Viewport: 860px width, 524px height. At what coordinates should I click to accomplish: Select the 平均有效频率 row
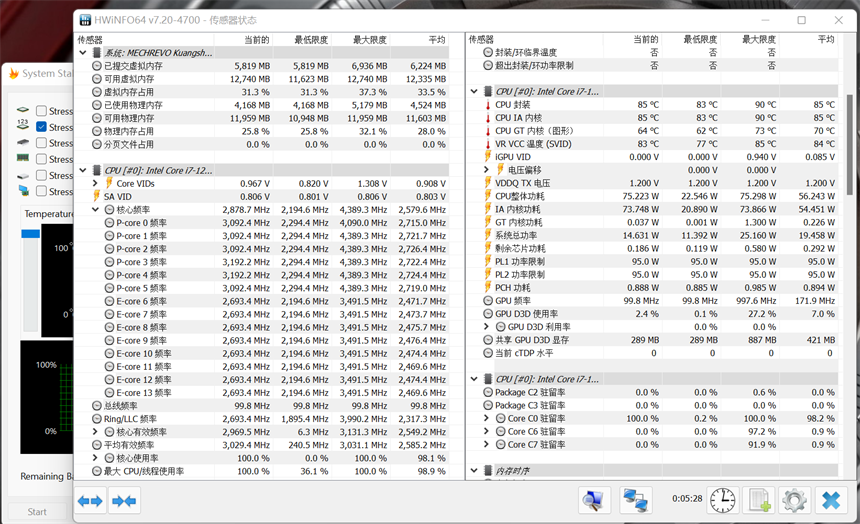(262, 445)
